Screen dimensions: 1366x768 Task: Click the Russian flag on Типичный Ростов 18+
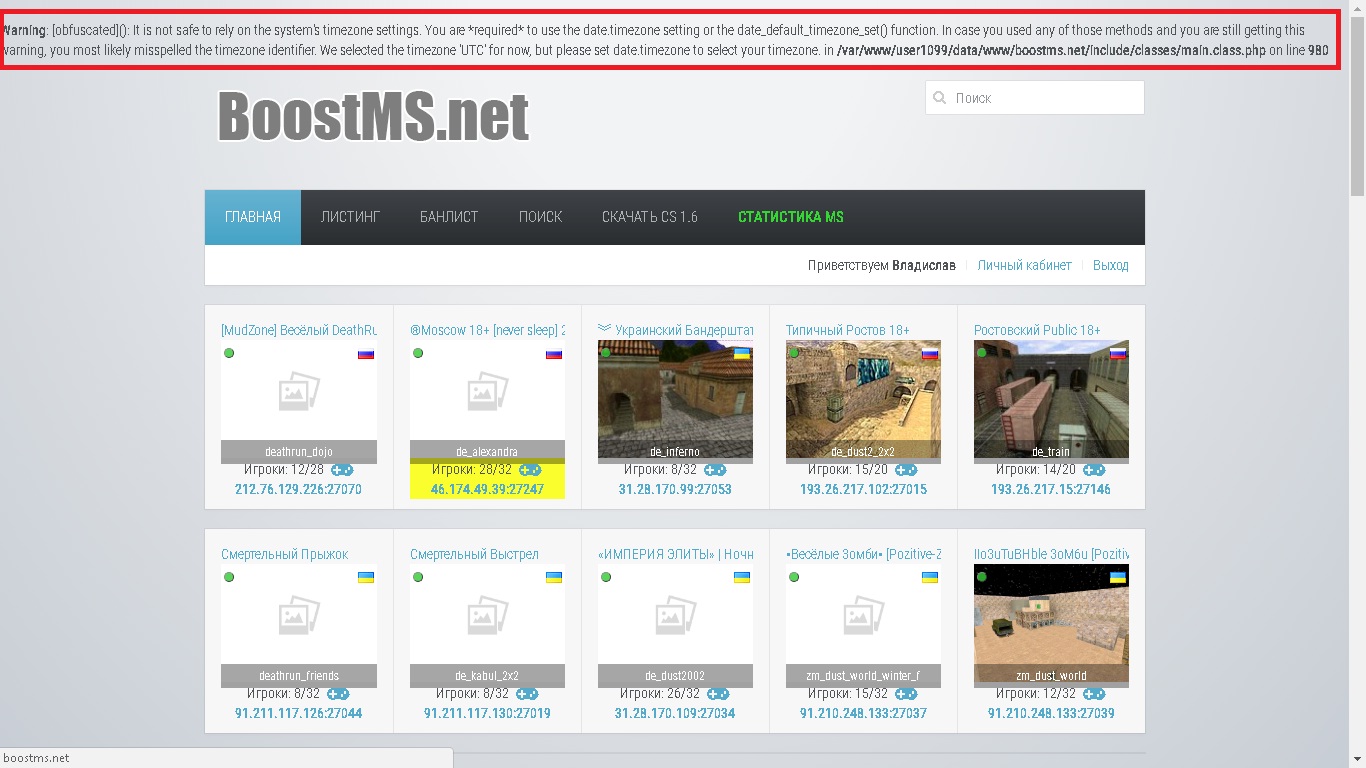[930, 354]
